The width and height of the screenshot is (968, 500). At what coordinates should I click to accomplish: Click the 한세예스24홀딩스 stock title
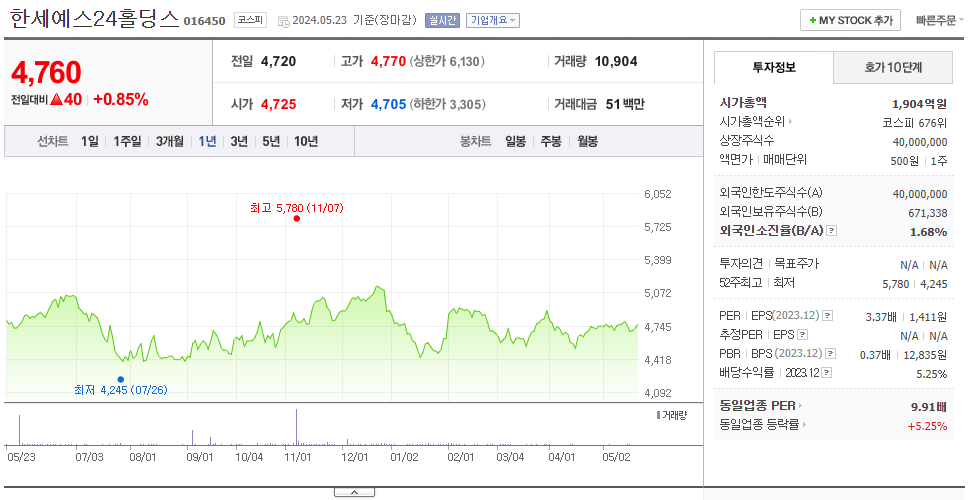pyautogui.click(x=94, y=19)
